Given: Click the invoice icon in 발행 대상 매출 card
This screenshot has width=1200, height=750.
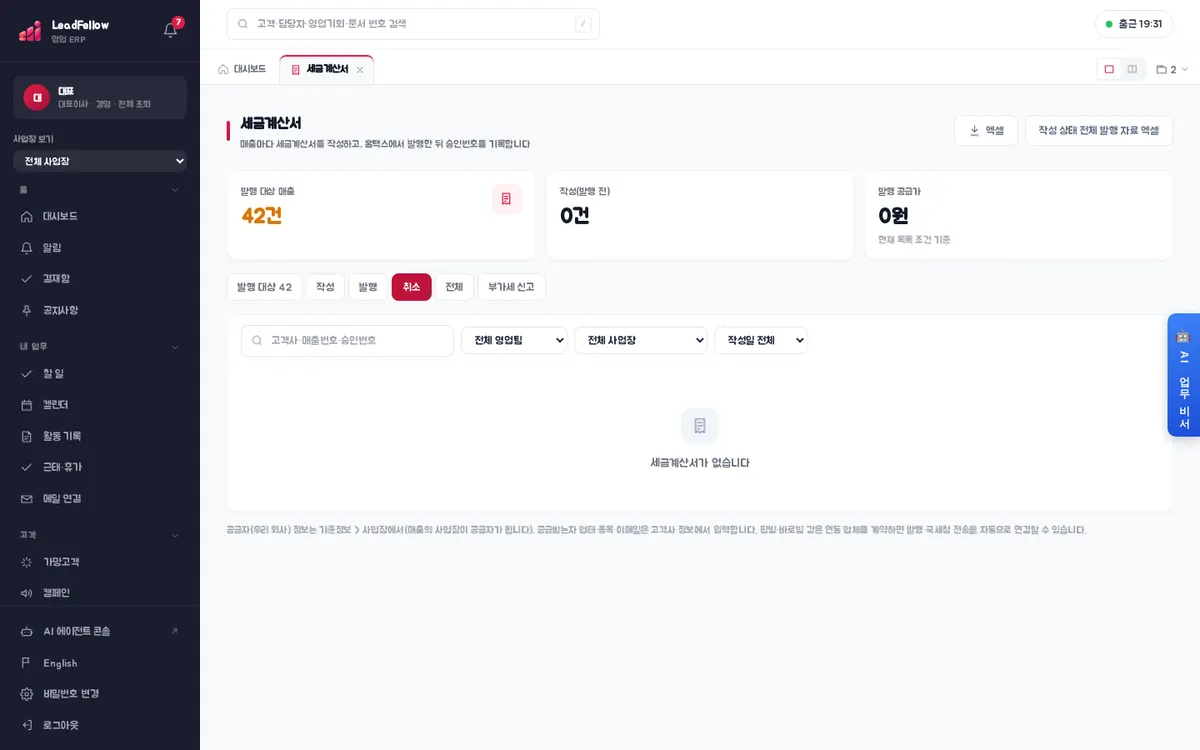Looking at the screenshot, I should pos(507,199).
